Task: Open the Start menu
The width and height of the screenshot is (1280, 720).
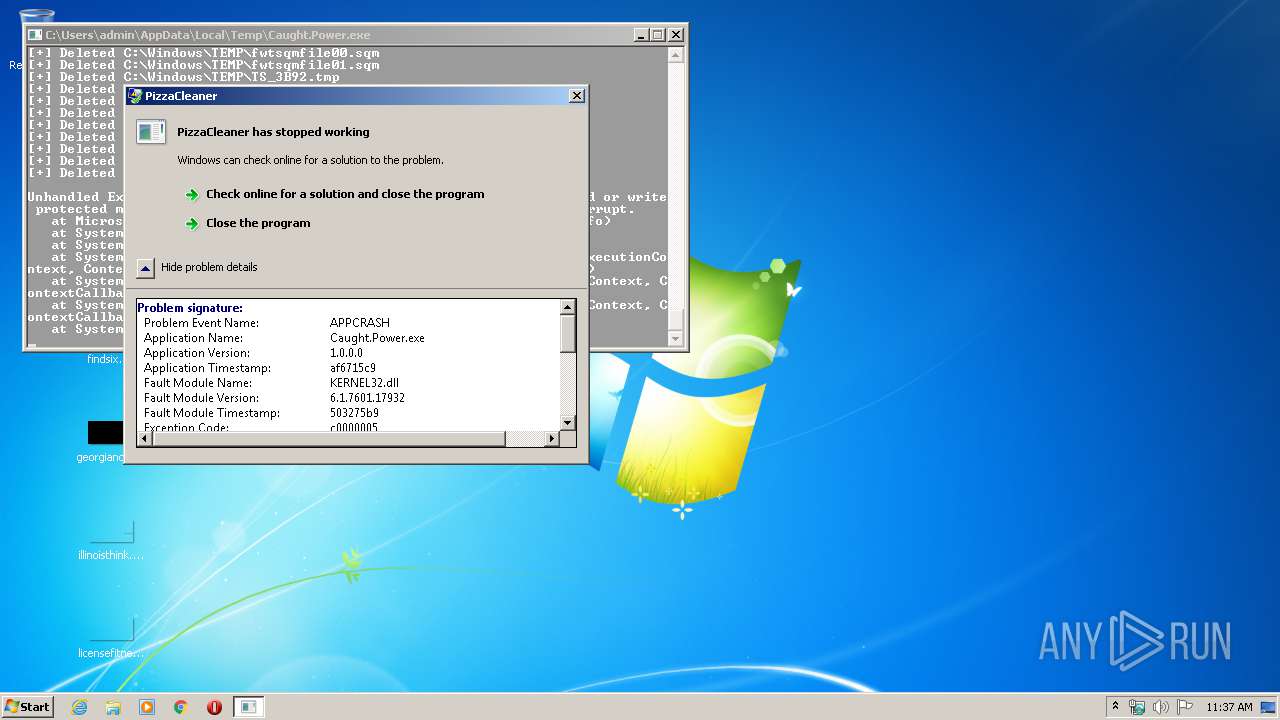Action: [27, 706]
